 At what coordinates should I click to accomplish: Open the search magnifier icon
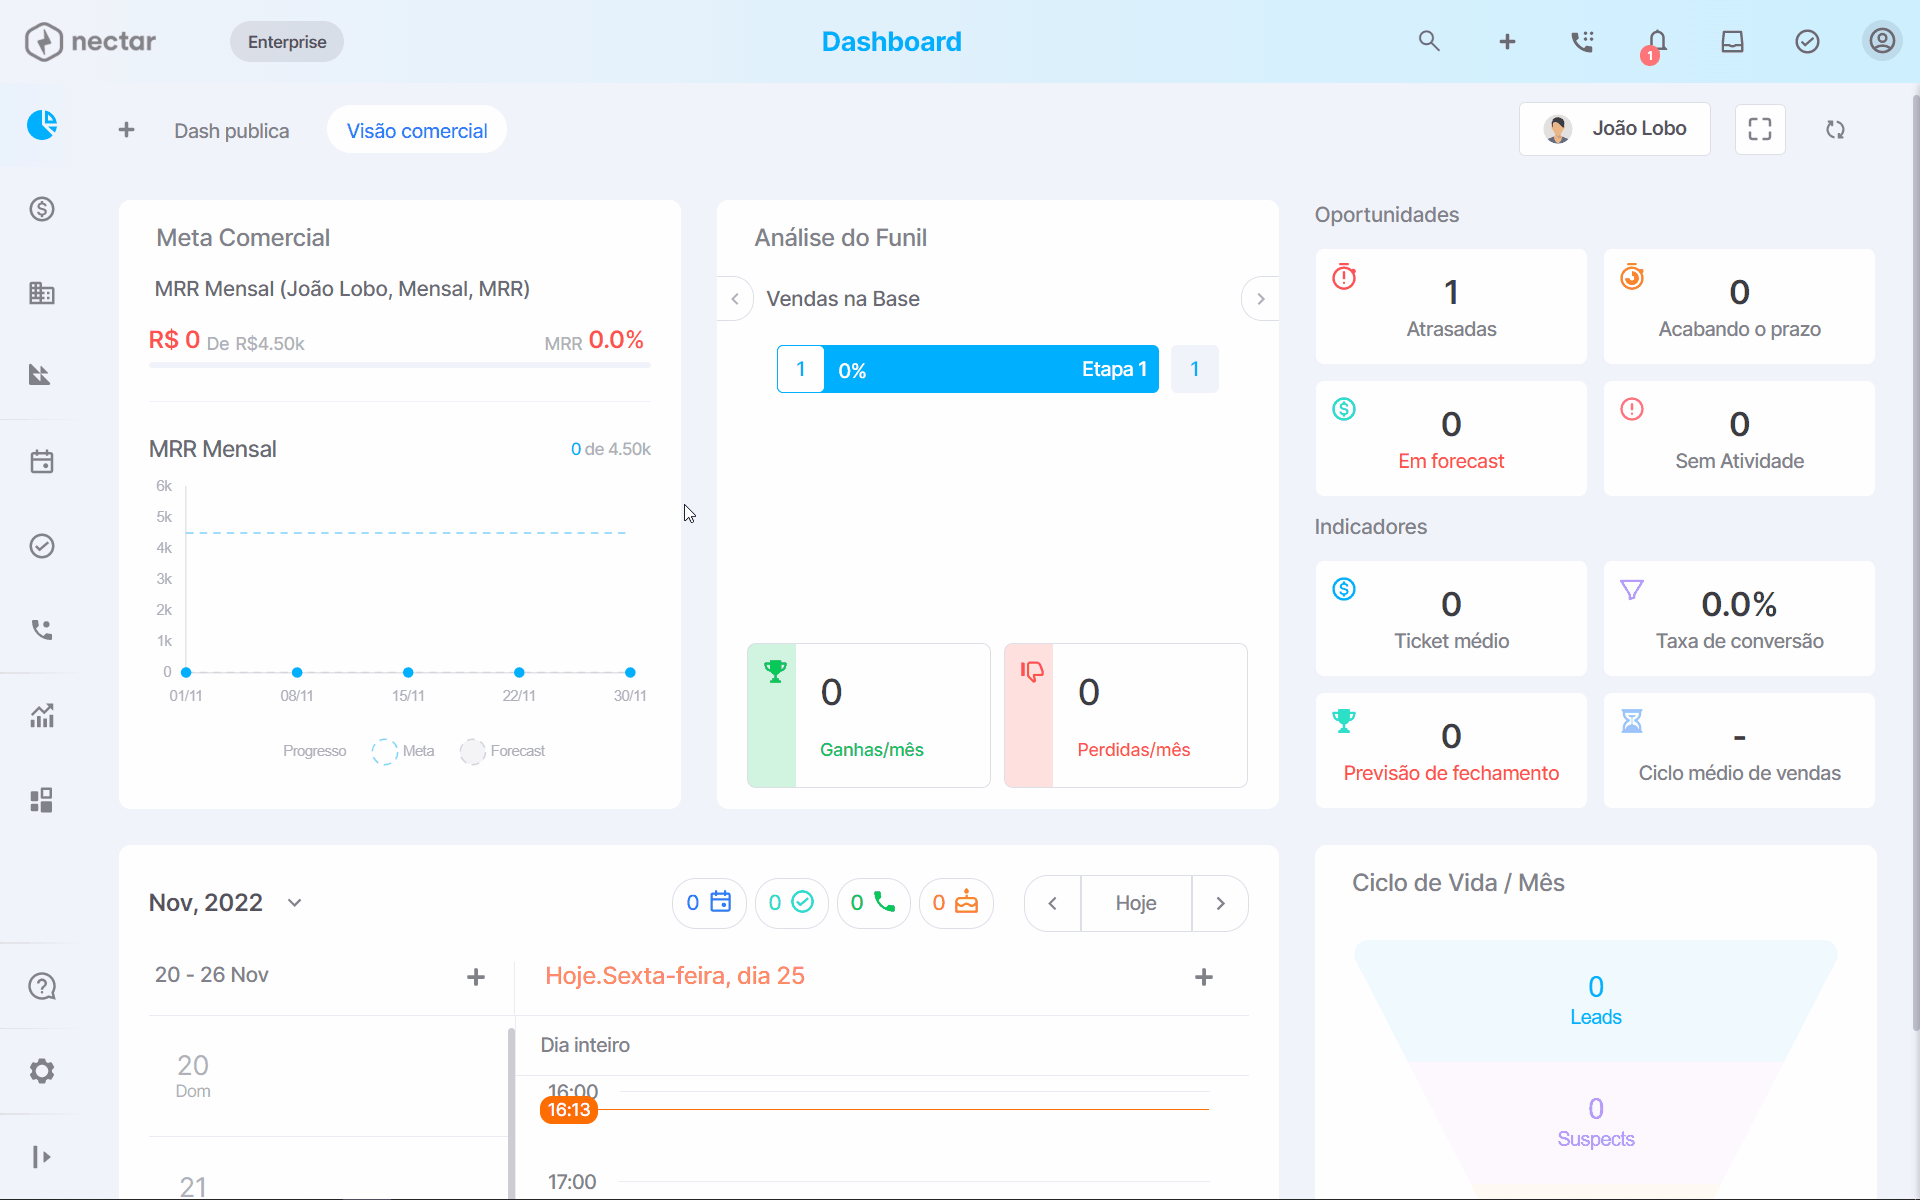[x=1429, y=41]
